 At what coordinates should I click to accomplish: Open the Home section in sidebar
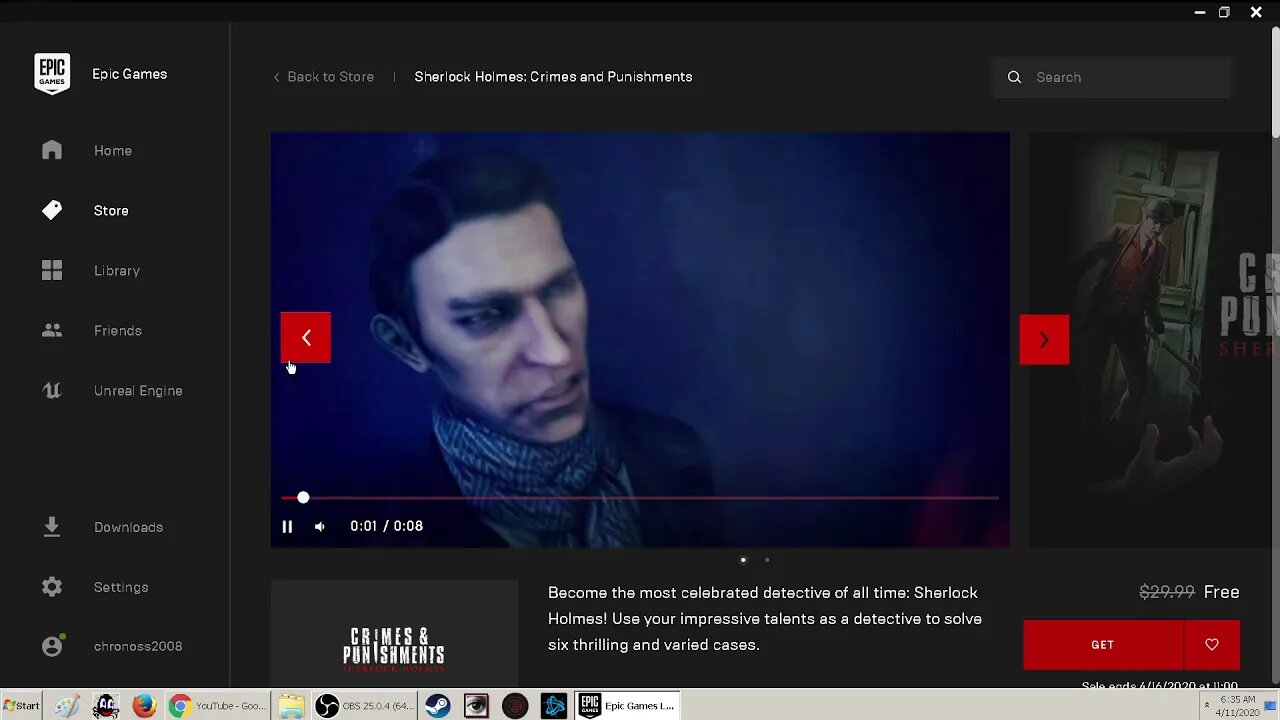113,151
